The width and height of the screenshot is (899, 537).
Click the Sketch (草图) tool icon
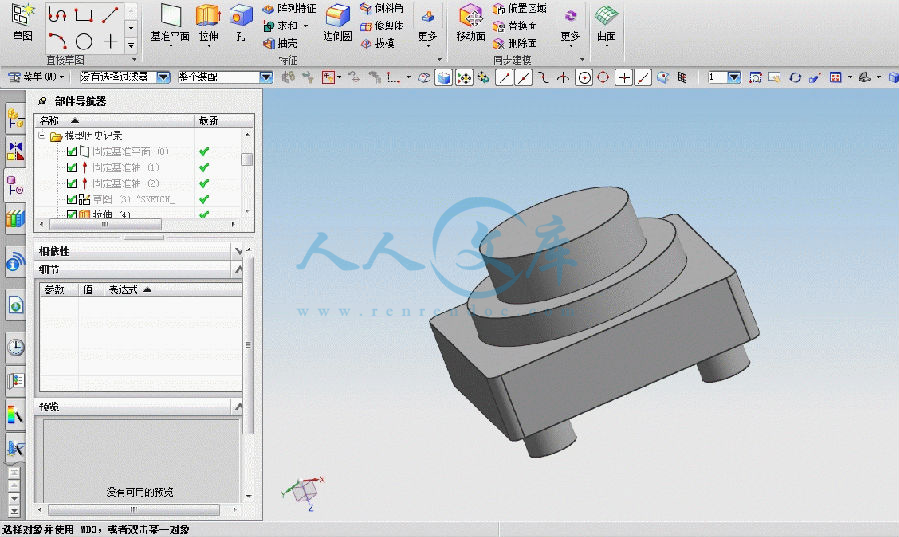coord(22,15)
